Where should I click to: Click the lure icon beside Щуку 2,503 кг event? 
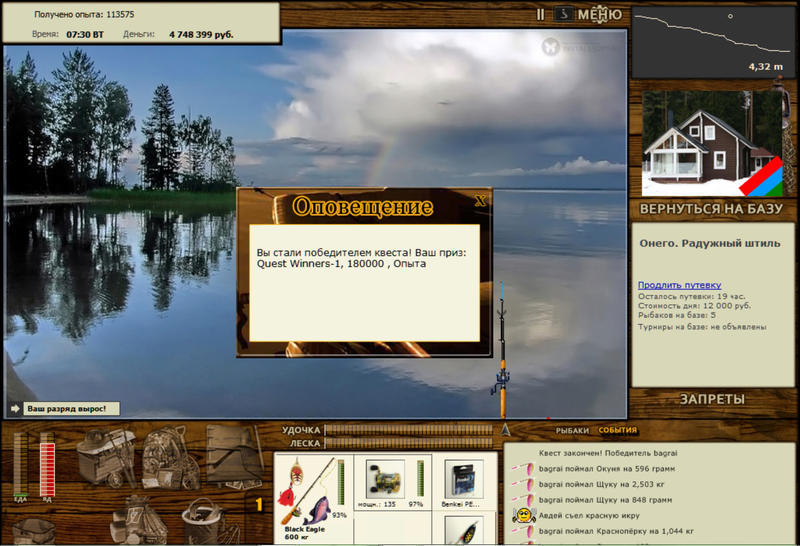click(x=523, y=484)
